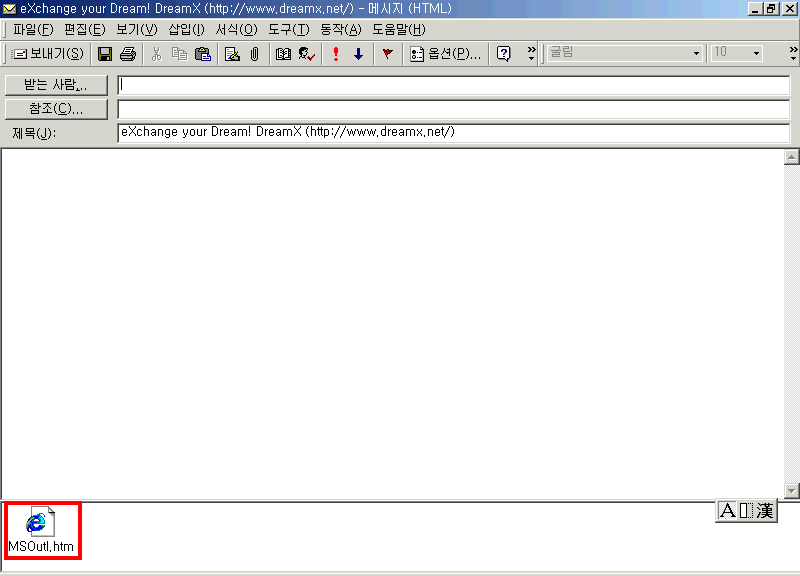Click the 받는 사람... recipient button
The image size is (800, 576).
click(x=56, y=85)
